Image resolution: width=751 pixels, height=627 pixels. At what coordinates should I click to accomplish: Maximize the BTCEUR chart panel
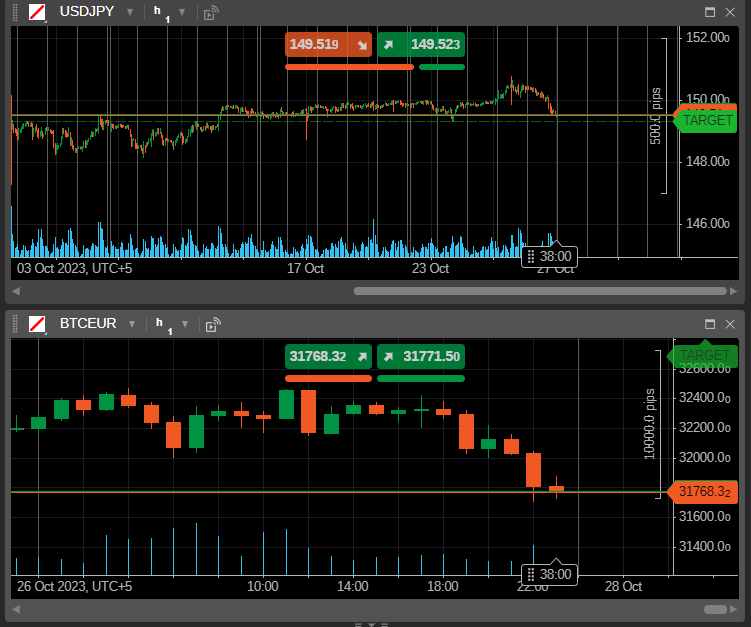[x=710, y=323]
